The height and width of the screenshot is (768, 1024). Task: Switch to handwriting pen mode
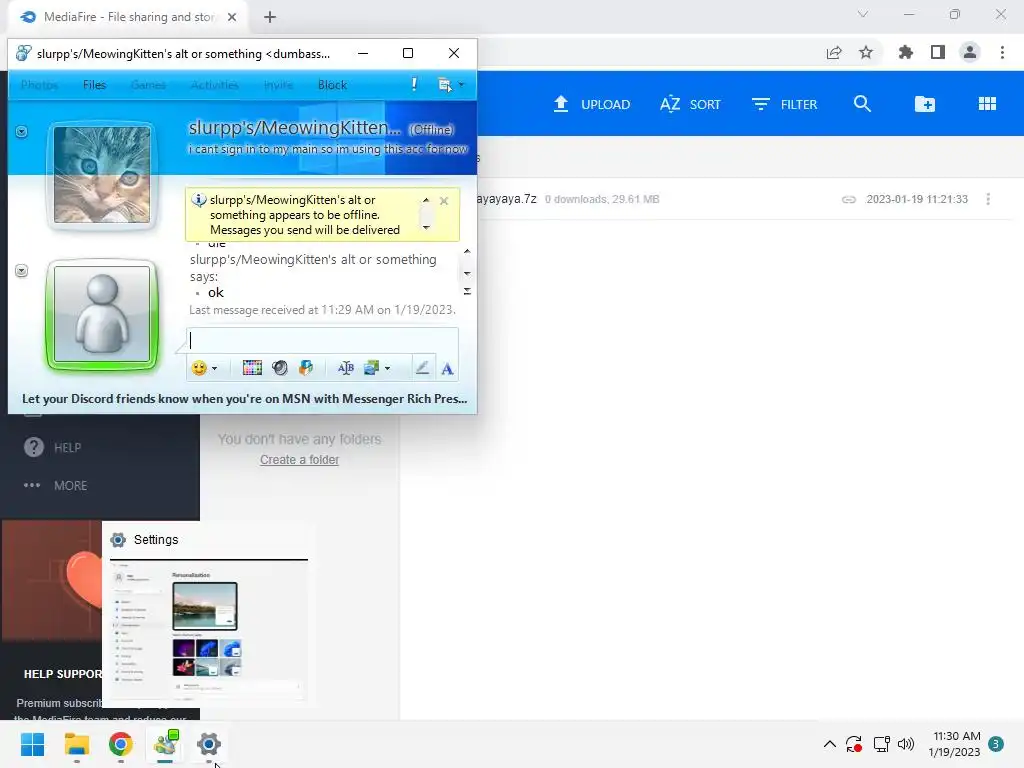coord(423,368)
